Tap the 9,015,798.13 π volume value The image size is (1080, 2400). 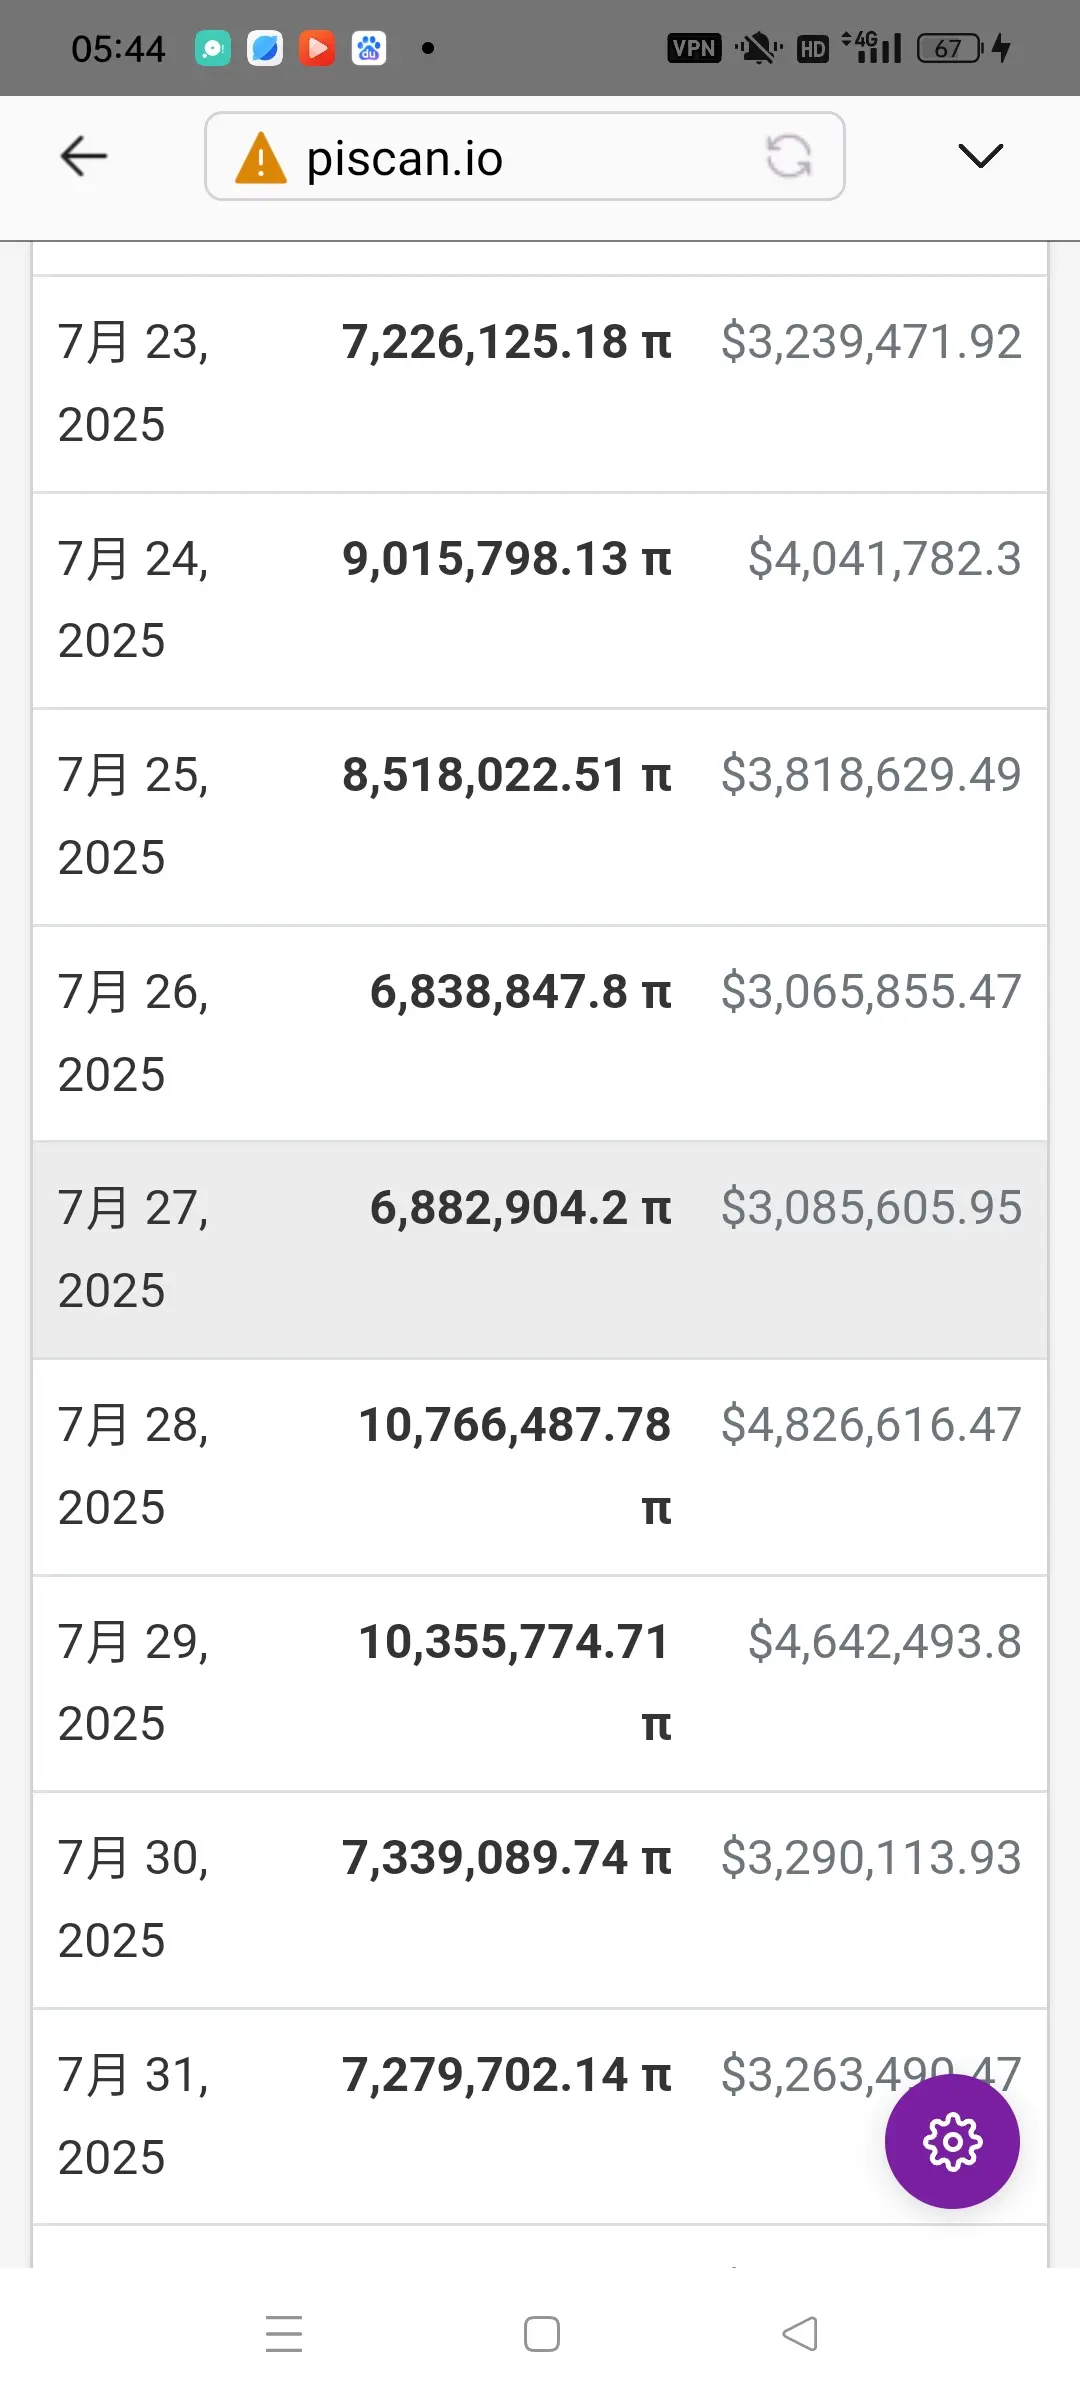click(x=507, y=559)
